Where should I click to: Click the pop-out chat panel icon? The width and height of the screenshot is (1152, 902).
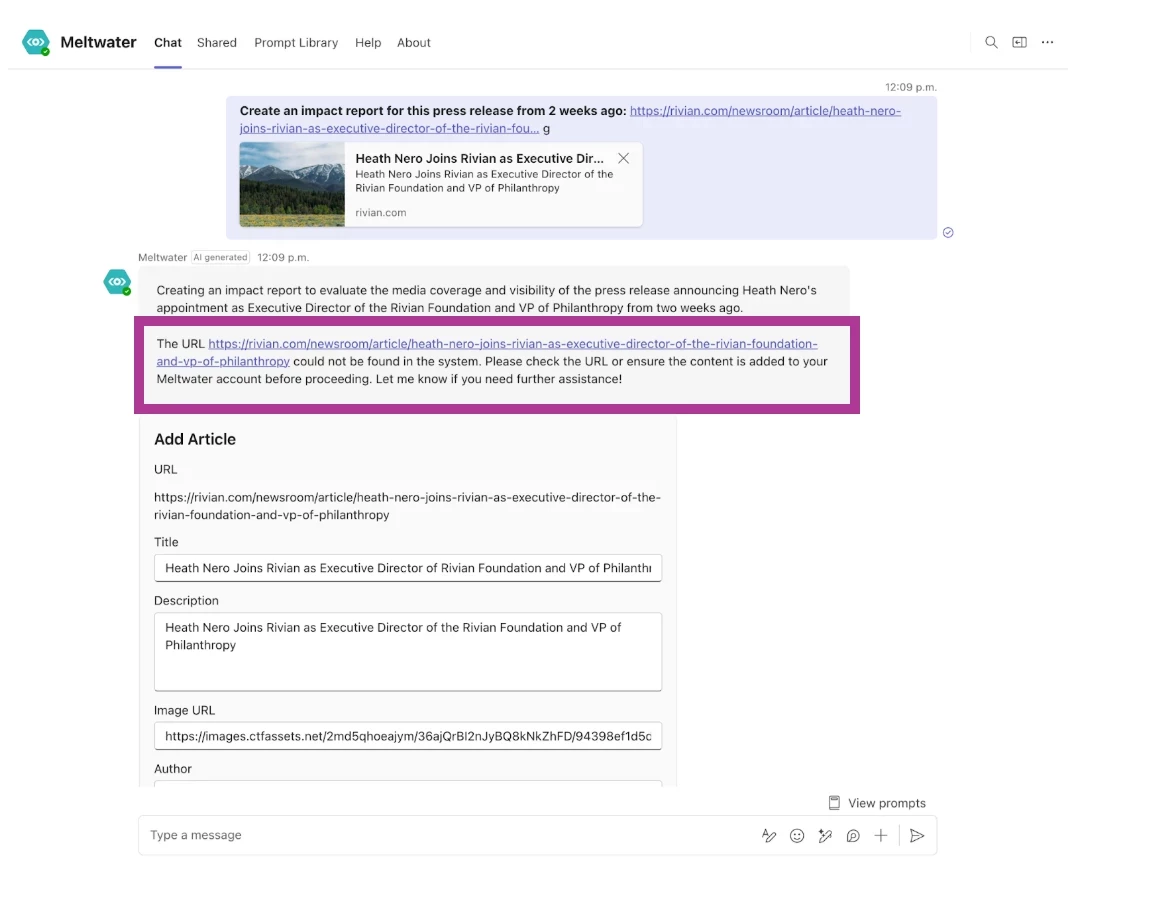1019,43
